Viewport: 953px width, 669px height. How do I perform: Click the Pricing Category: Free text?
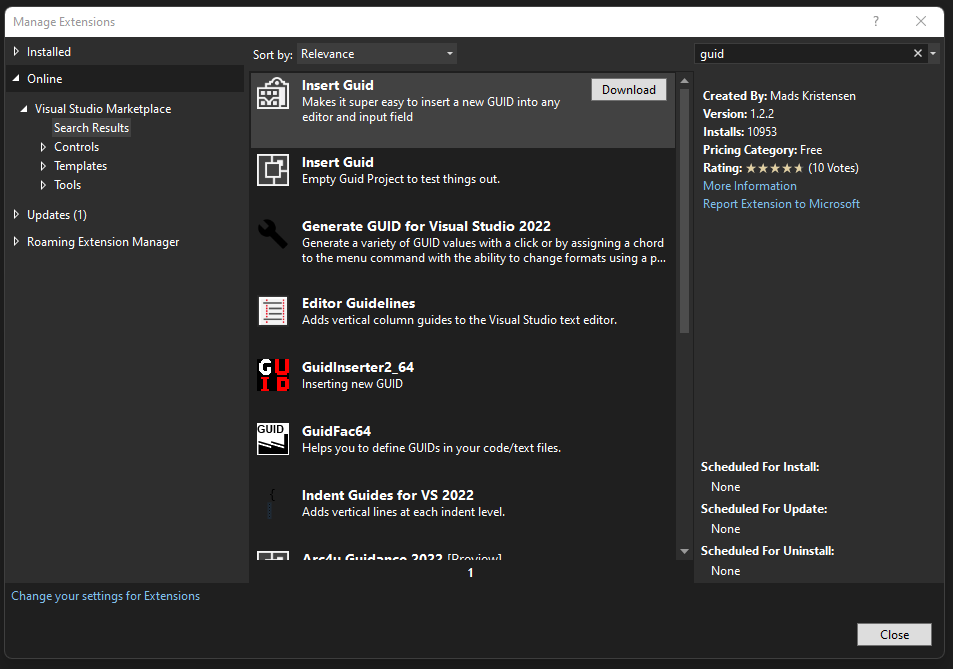[762, 150]
